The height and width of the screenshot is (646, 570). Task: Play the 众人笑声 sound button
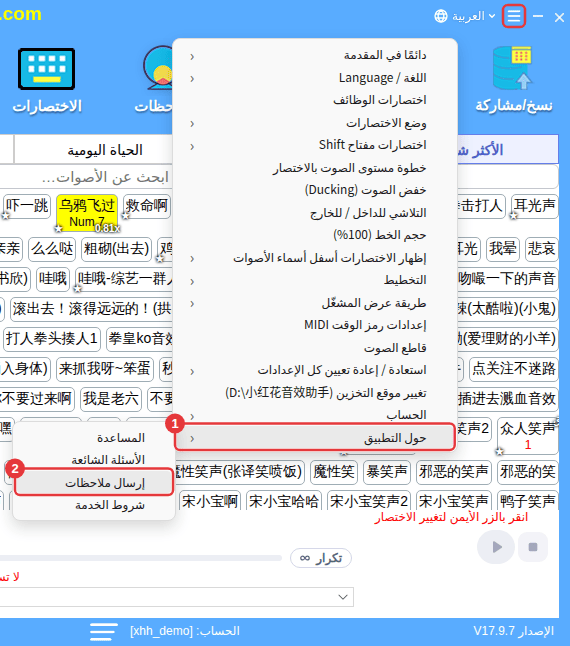pos(528,435)
